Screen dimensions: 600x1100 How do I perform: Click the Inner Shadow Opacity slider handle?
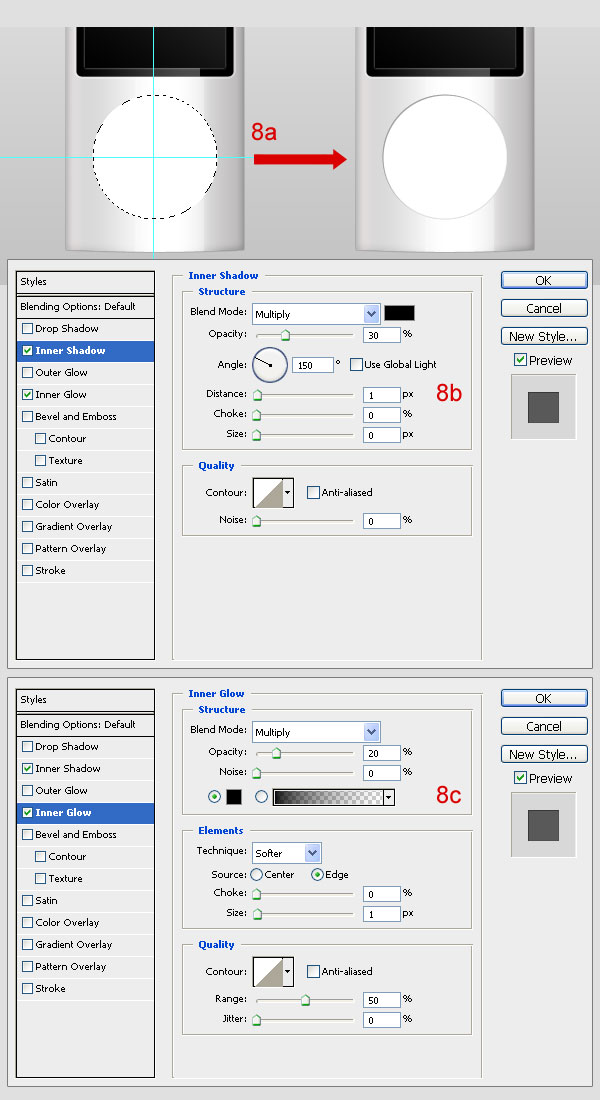285,336
